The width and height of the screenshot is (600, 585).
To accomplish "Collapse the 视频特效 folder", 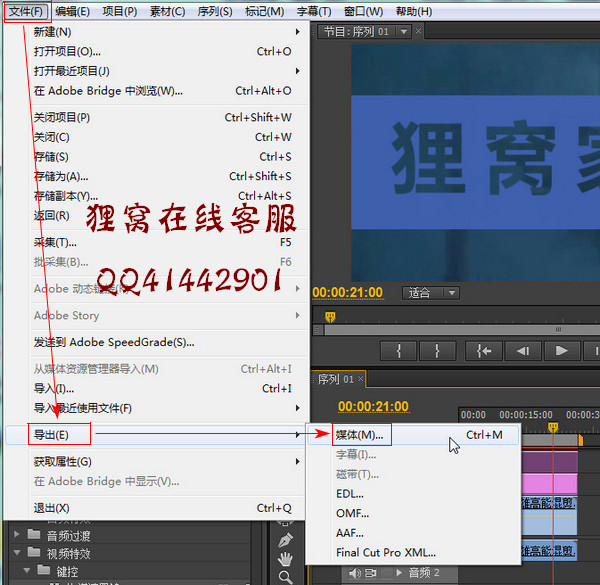I will (17, 552).
